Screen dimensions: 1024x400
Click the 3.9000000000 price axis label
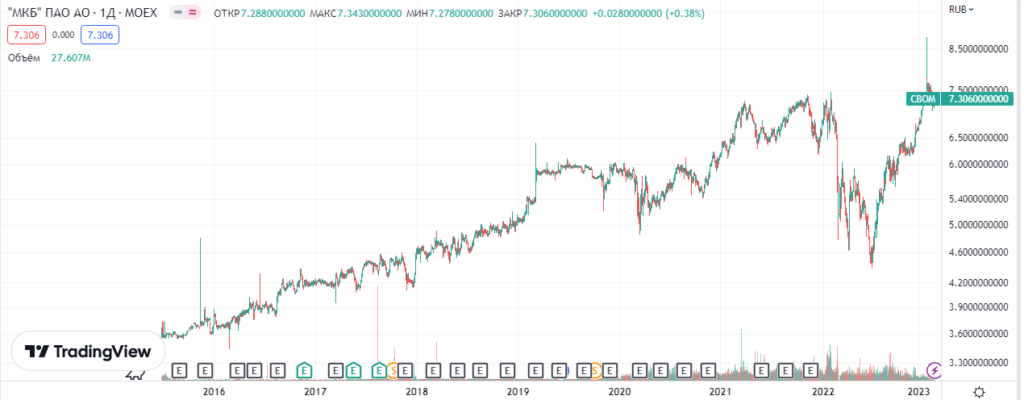coord(978,307)
